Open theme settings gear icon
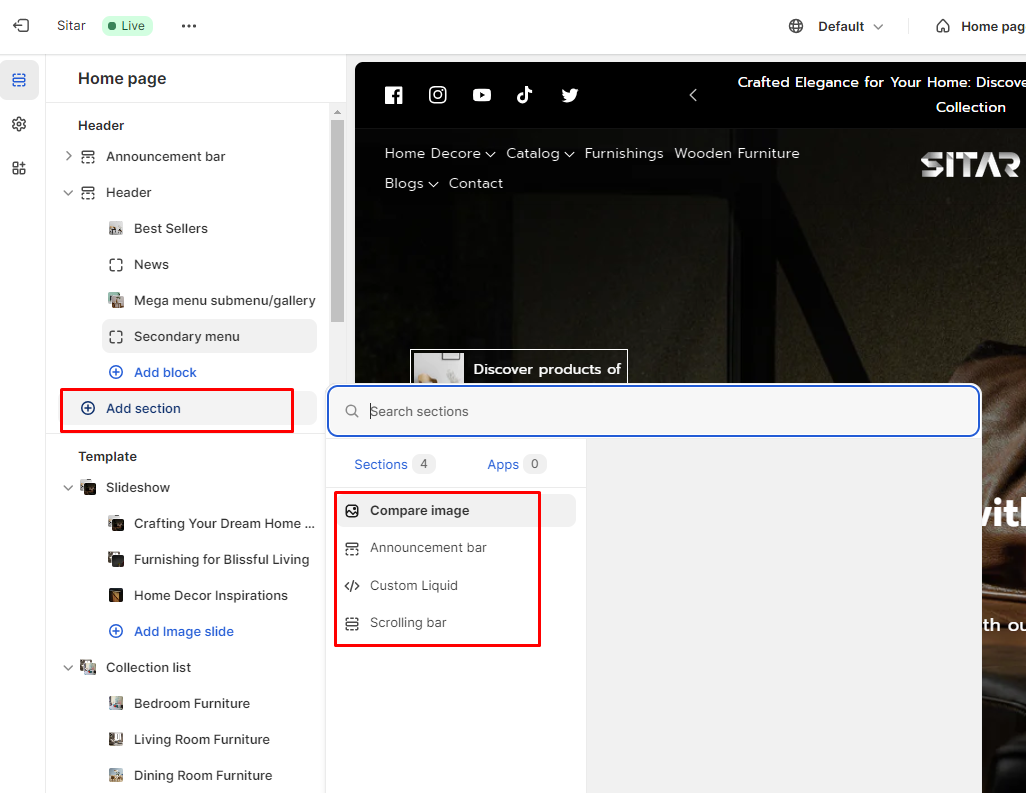Screen dimensions: 1026x793 click(x=19, y=124)
